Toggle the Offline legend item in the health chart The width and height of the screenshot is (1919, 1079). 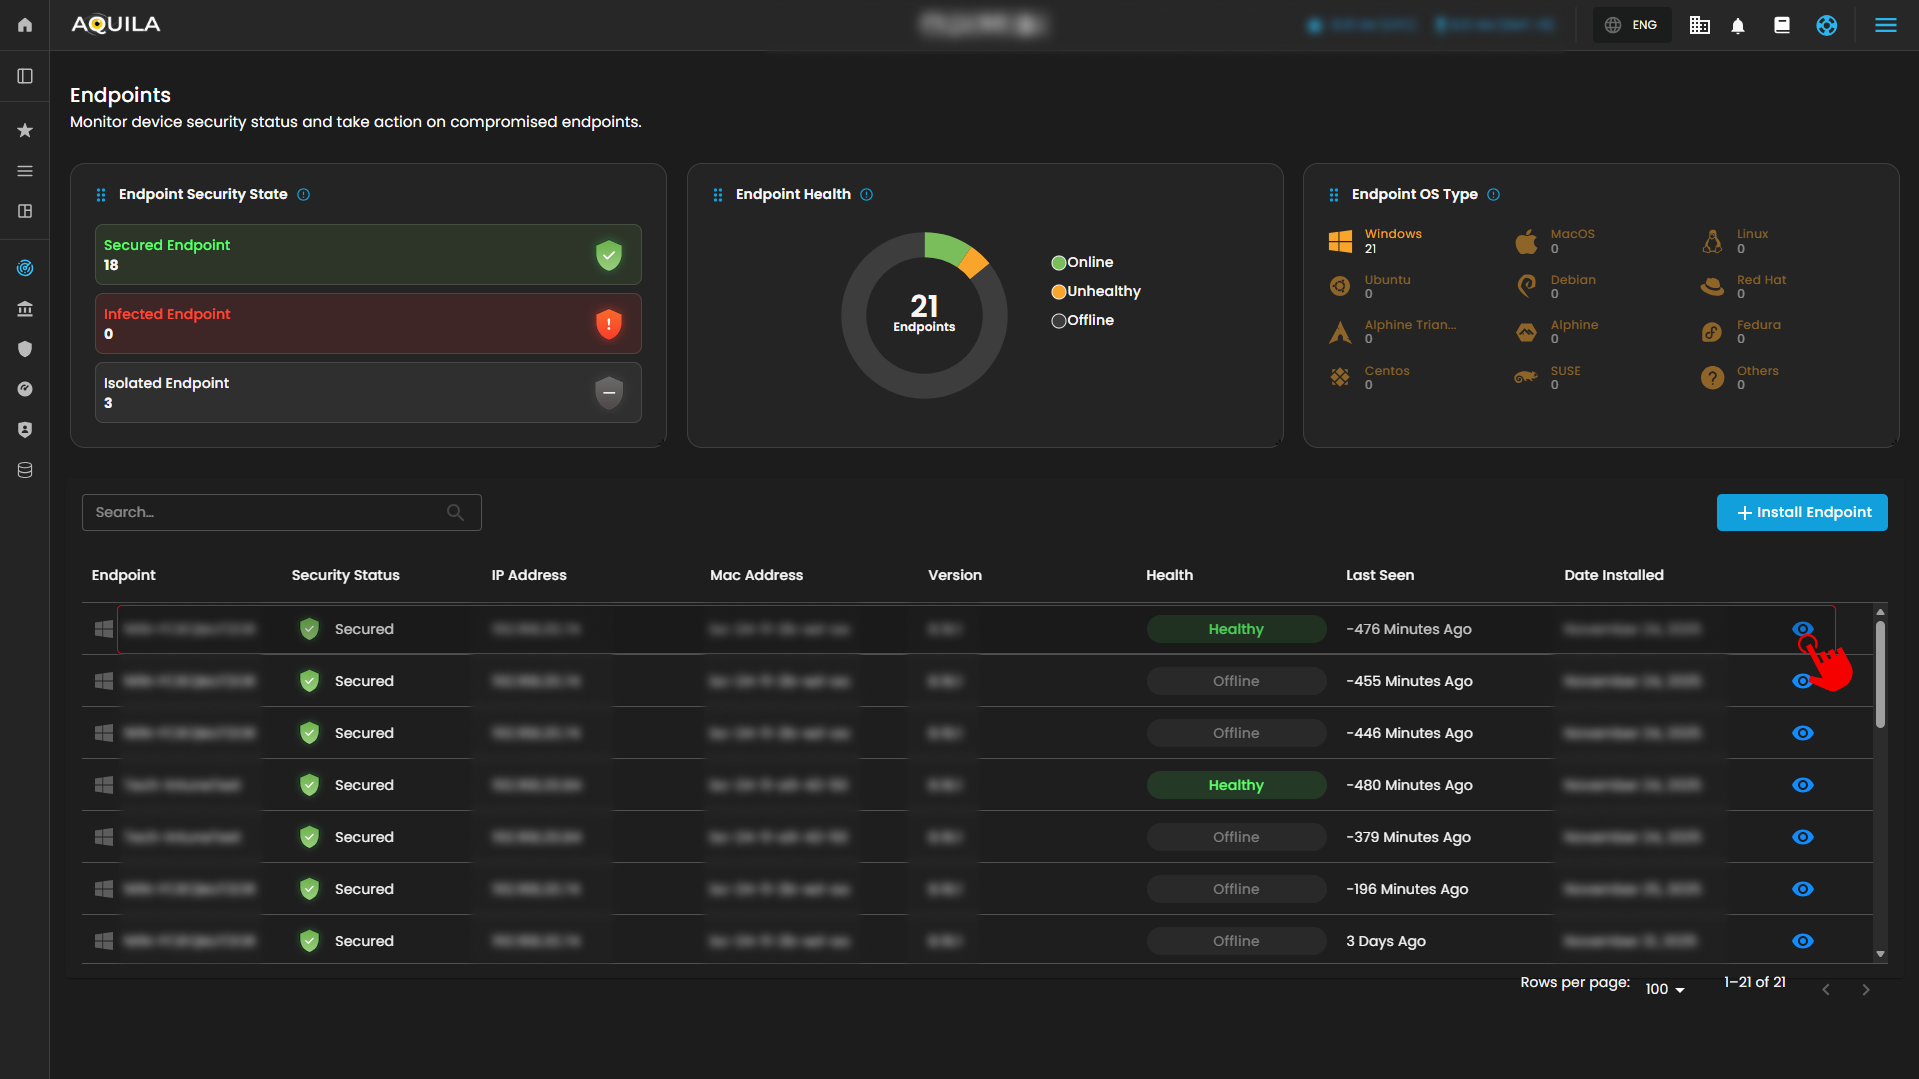point(1082,321)
